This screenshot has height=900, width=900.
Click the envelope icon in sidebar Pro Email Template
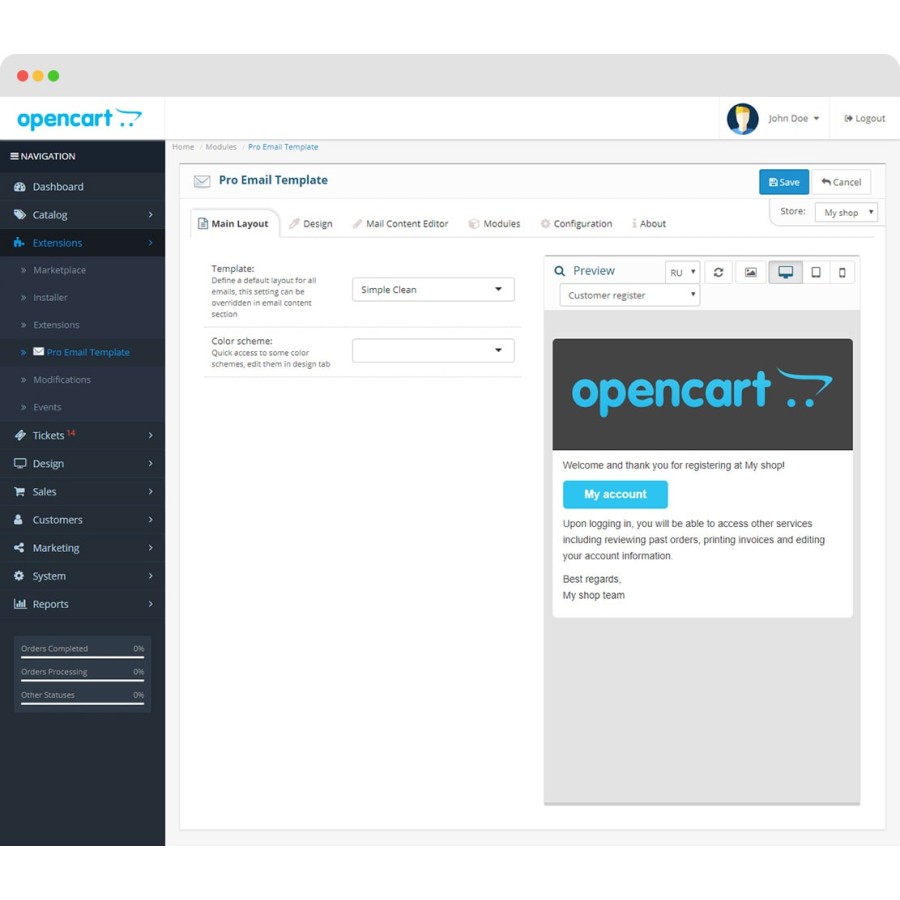pos(38,351)
